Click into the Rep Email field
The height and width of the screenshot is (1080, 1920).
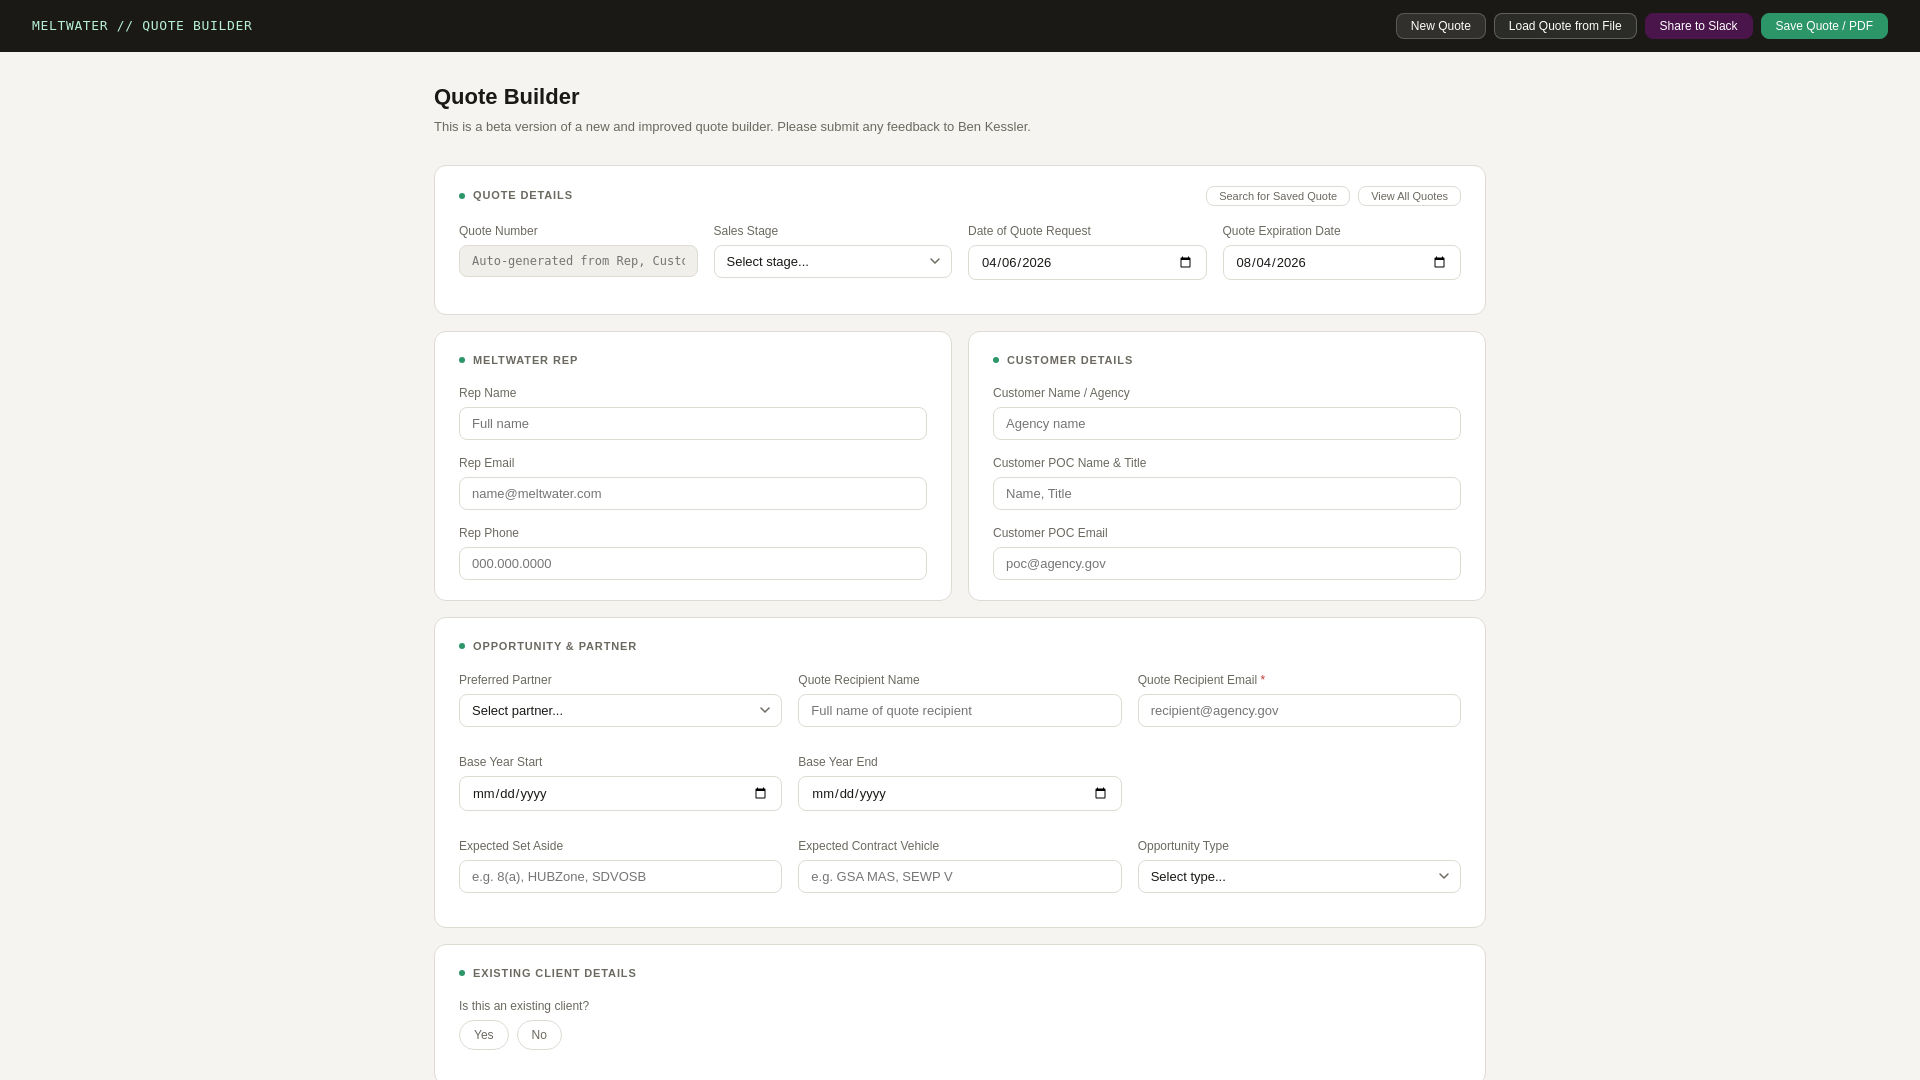tap(693, 494)
